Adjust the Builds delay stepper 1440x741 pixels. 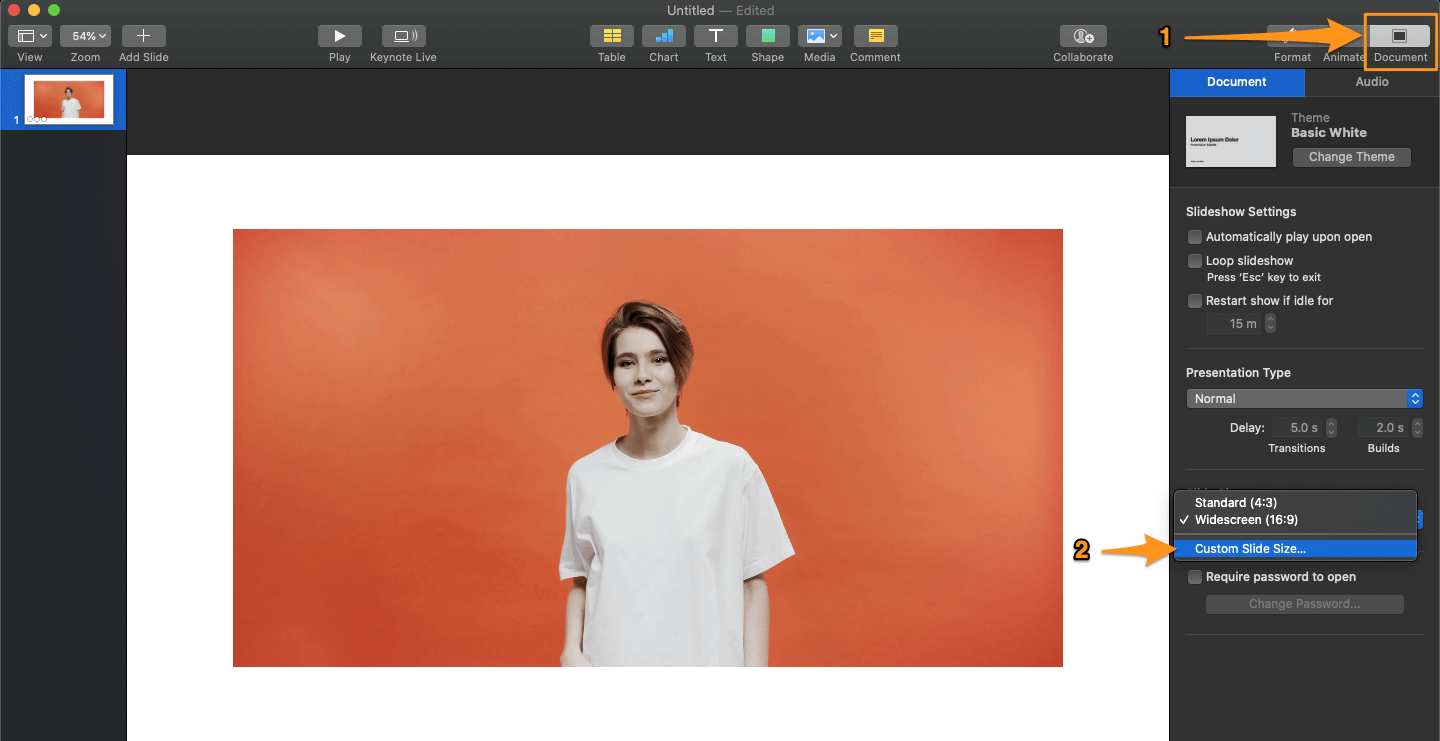pos(1417,428)
